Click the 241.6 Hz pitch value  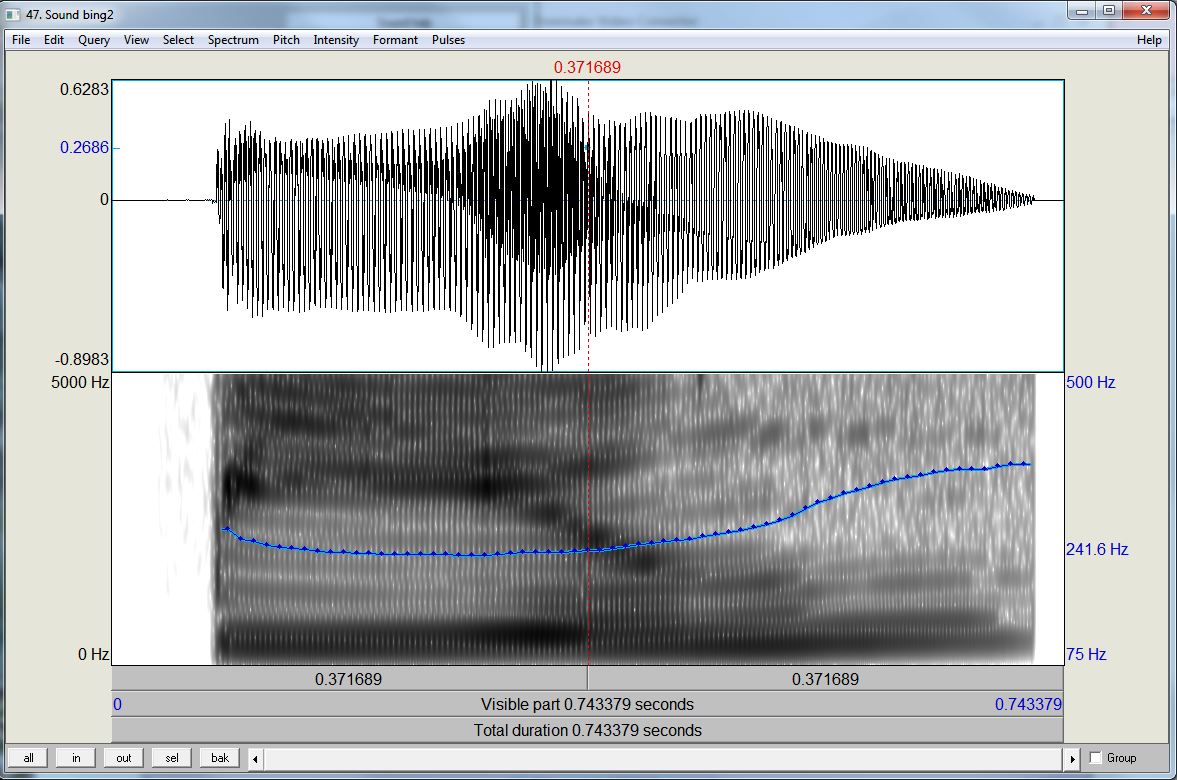pyautogui.click(x=1097, y=550)
